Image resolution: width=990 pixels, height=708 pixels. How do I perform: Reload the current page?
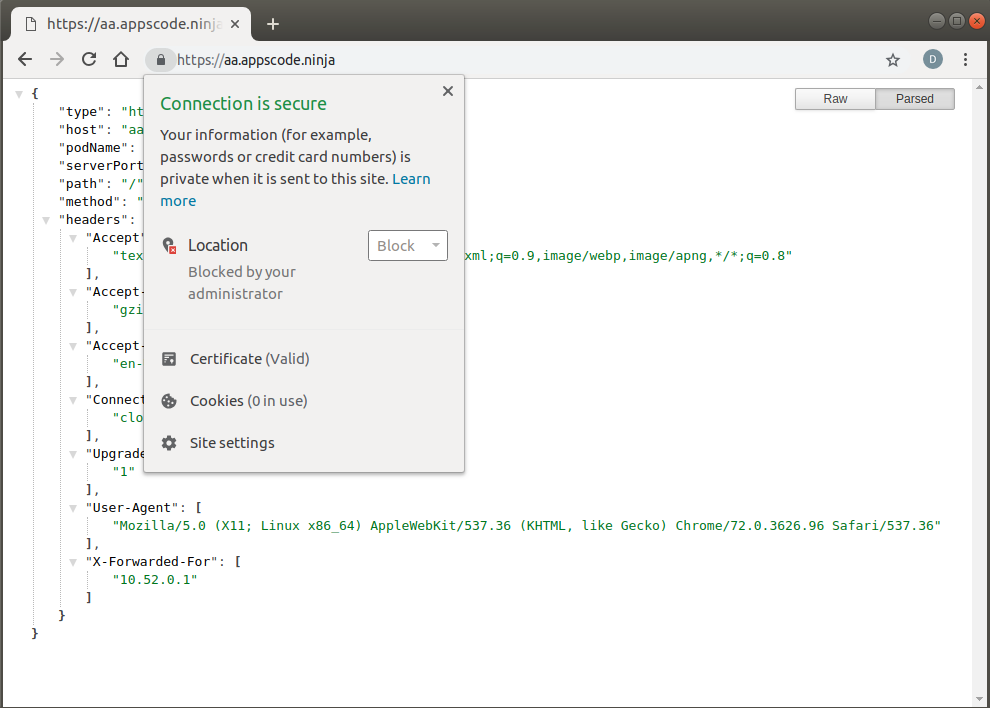[x=89, y=60]
